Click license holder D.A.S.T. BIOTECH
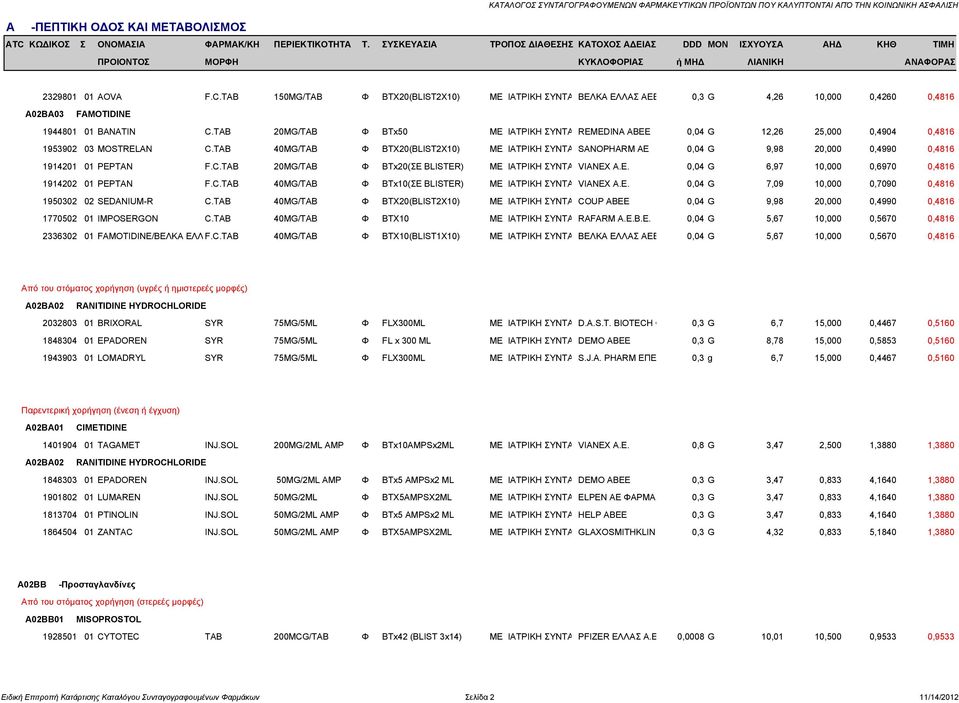The width and height of the screenshot is (959, 703). coord(616,323)
